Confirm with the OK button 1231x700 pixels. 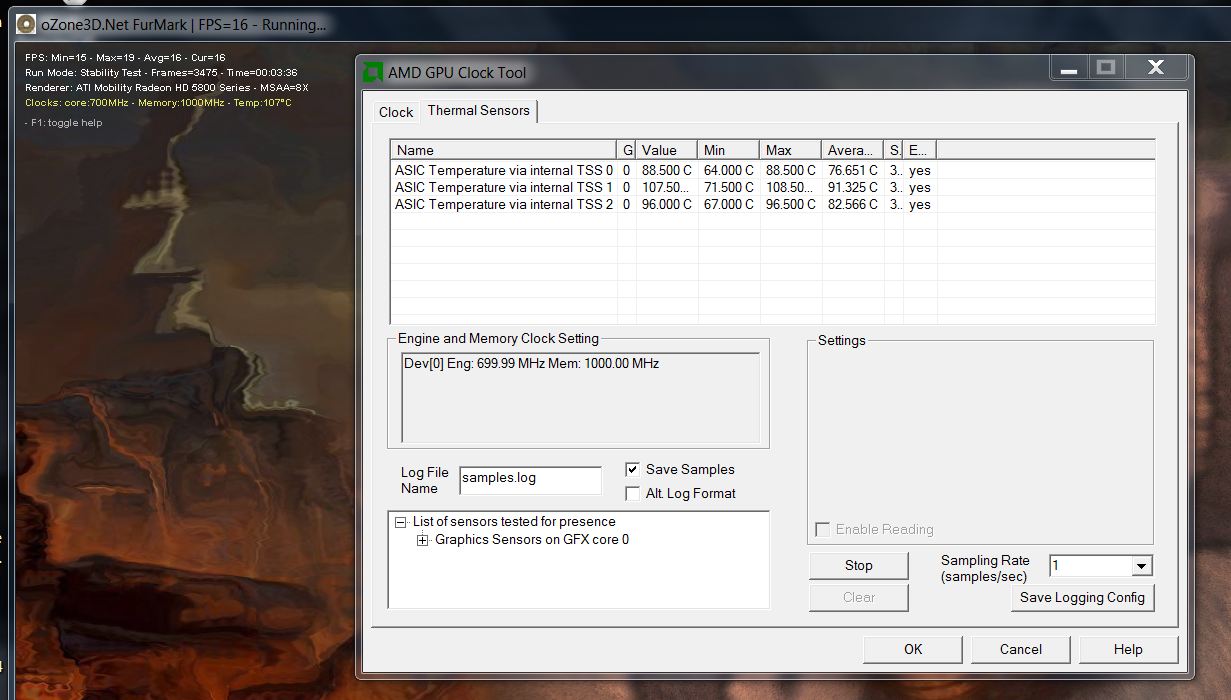click(913, 649)
